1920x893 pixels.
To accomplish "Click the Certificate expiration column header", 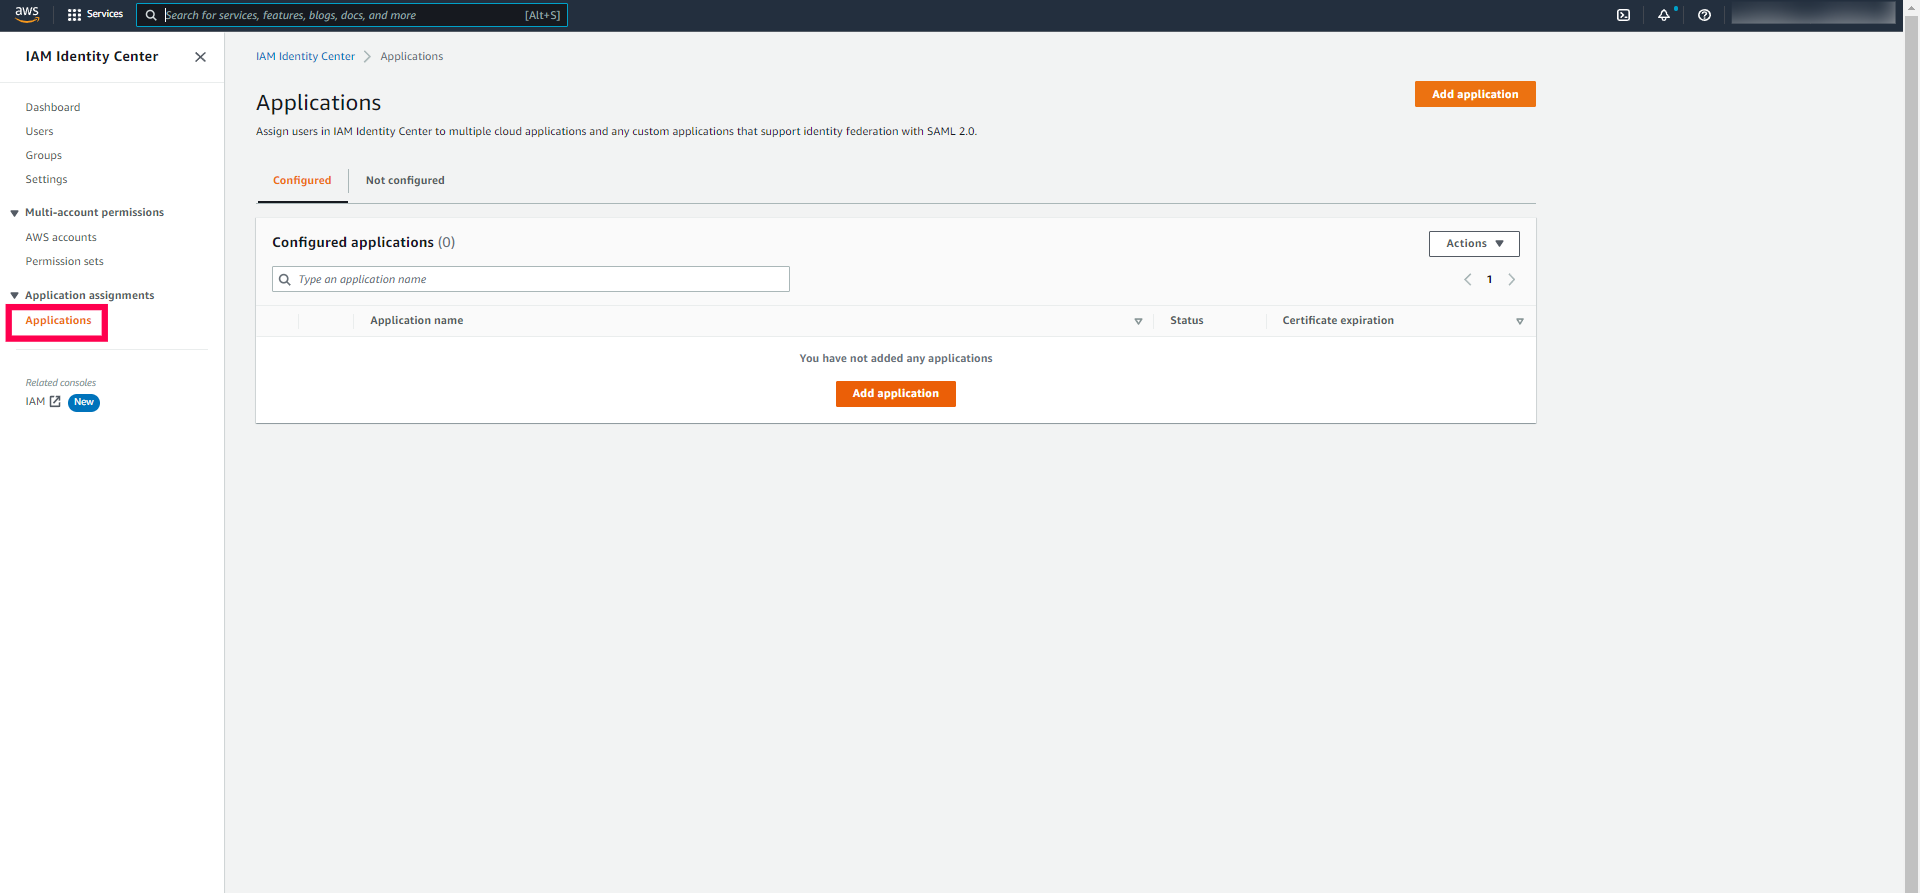I will pyautogui.click(x=1338, y=321).
